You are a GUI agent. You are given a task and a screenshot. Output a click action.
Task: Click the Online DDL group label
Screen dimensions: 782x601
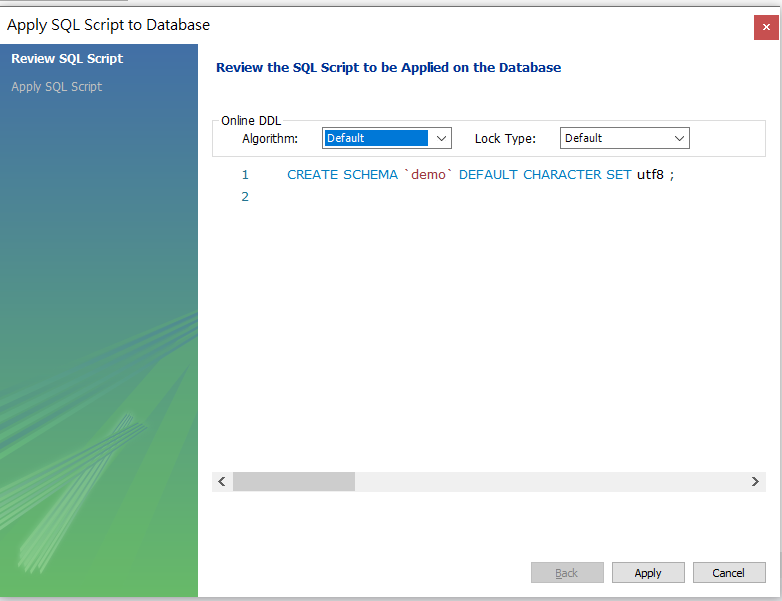[251, 121]
